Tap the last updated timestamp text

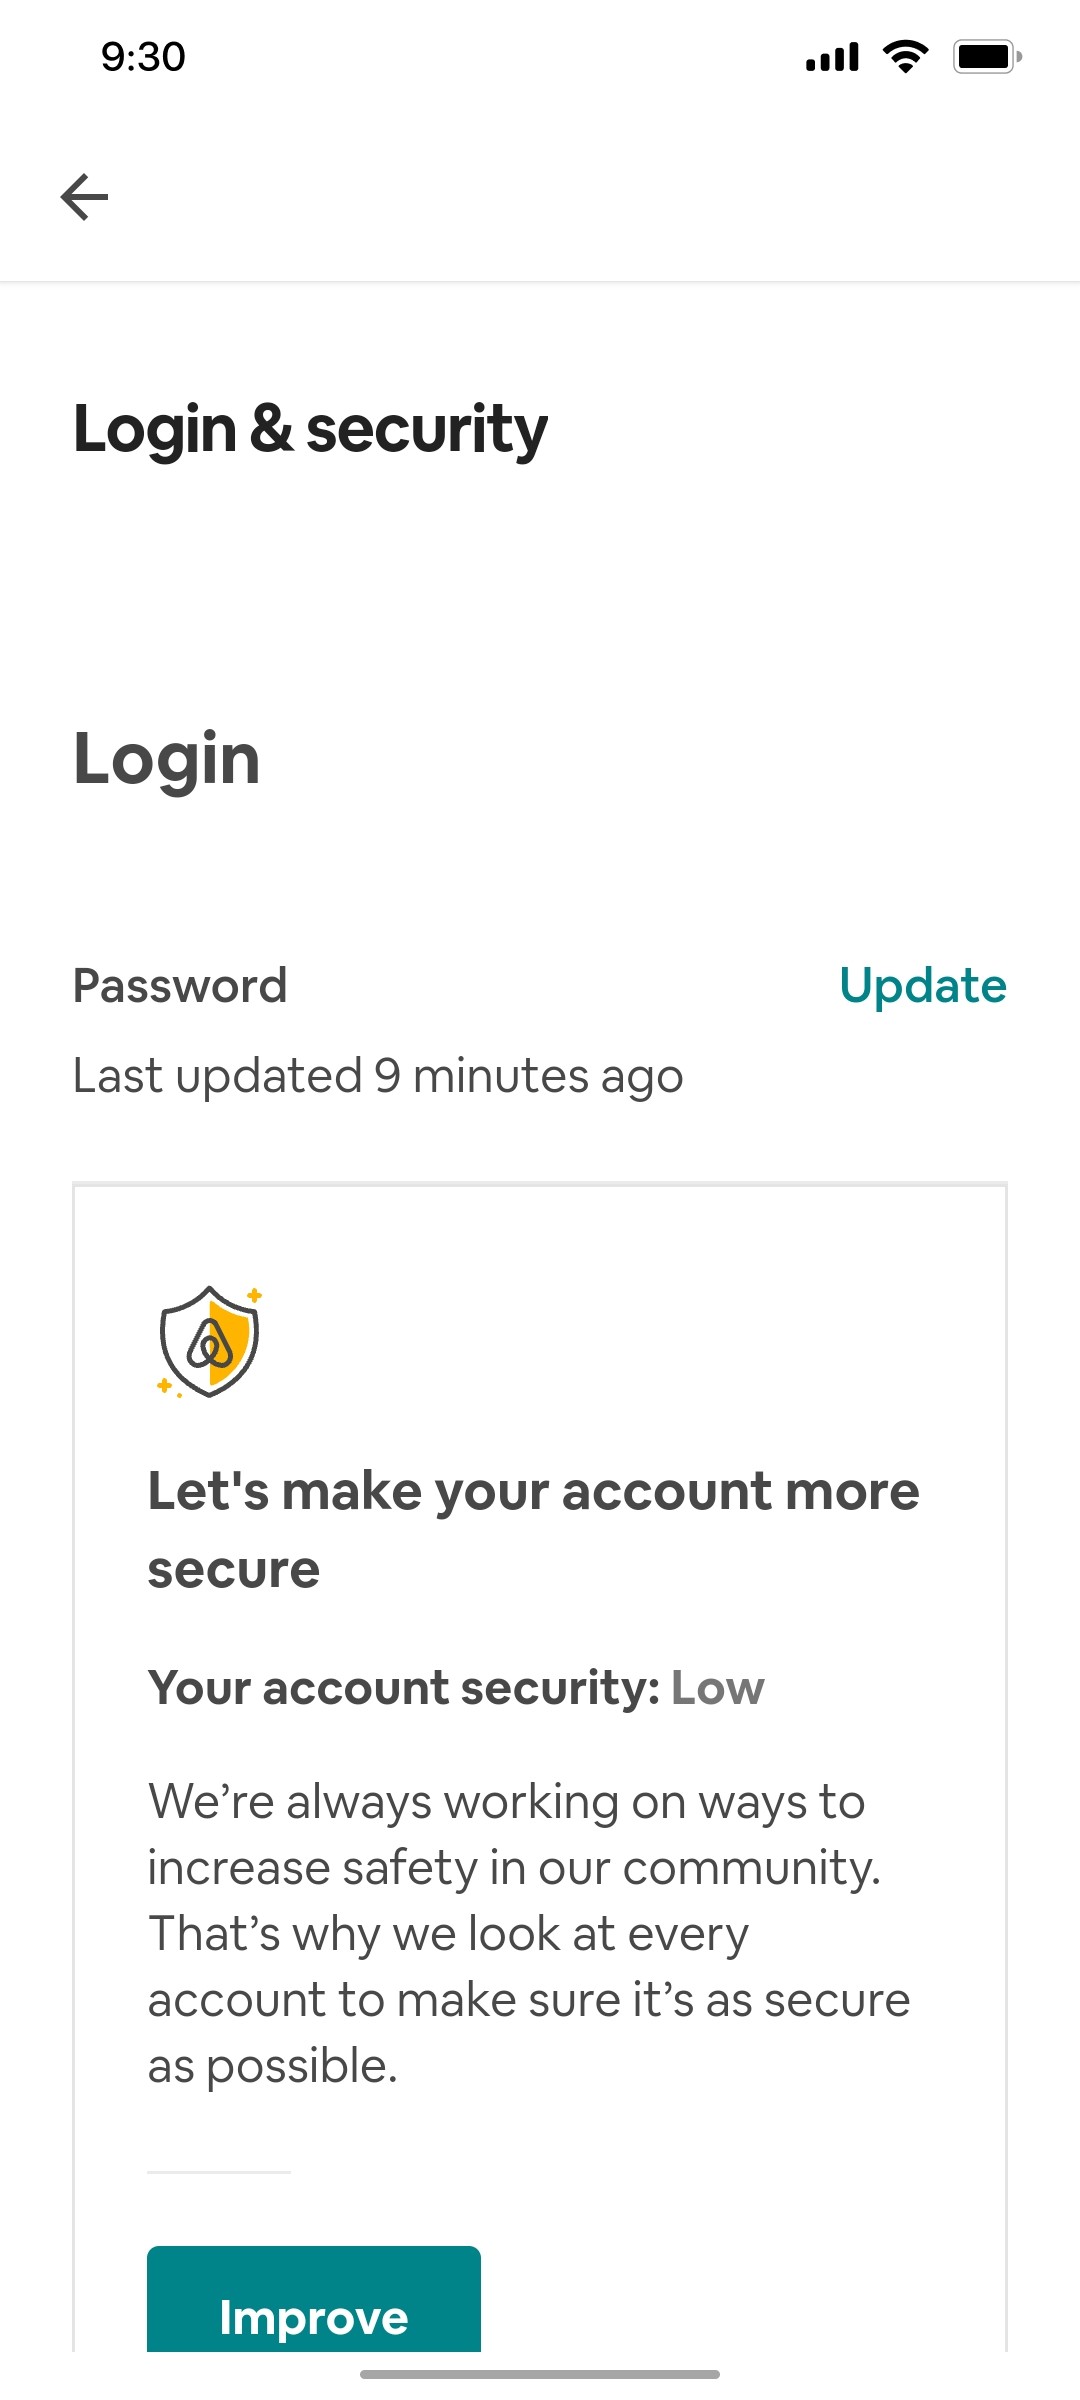[x=378, y=1076]
